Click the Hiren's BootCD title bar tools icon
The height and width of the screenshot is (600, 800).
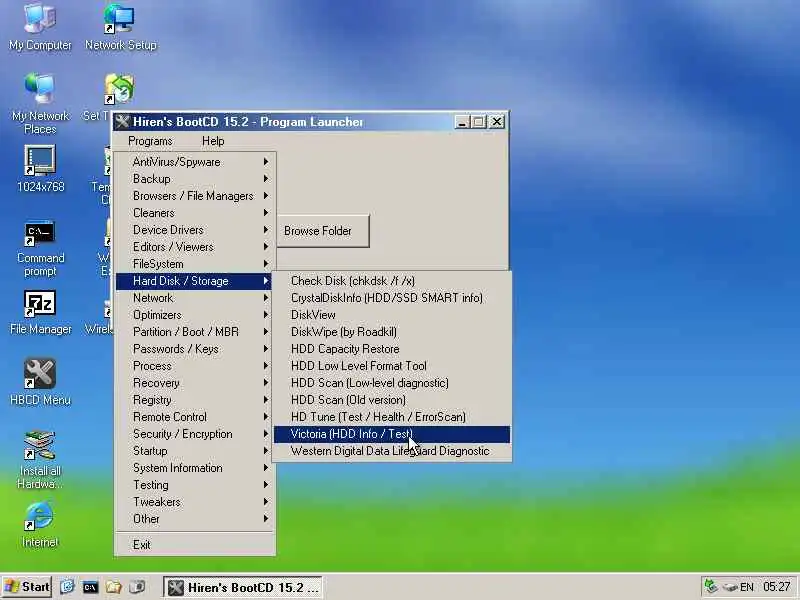pos(122,122)
